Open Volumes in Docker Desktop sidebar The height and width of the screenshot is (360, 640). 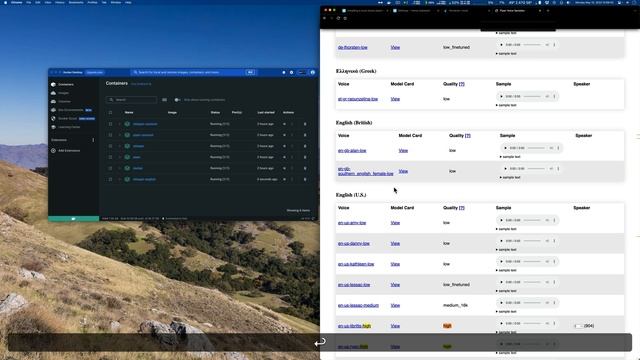click(64, 101)
